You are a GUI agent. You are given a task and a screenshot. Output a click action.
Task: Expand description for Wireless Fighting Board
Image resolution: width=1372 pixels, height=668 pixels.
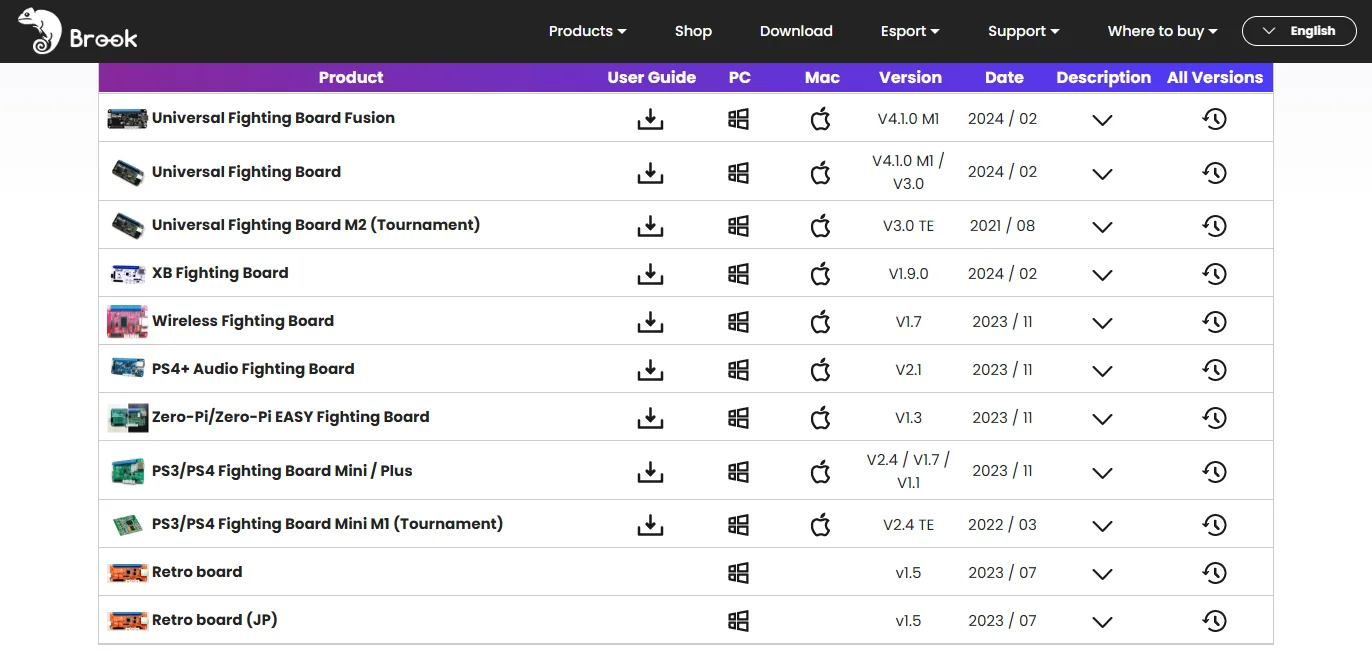pos(1102,322)
